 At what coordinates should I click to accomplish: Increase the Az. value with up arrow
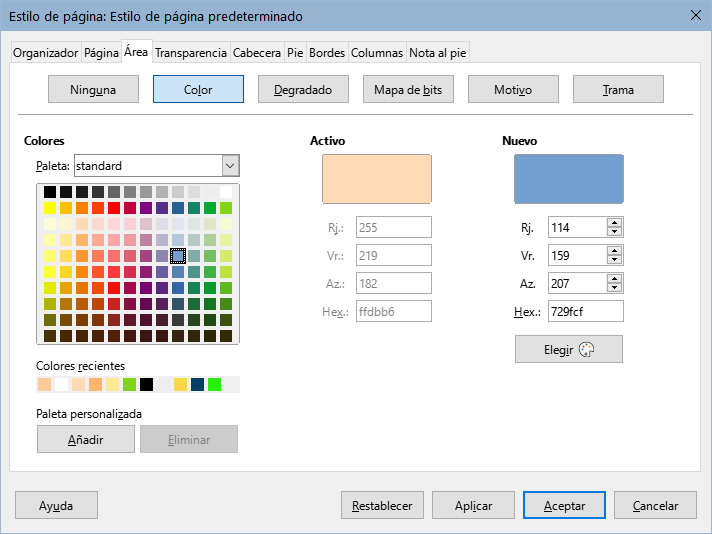[x=615, y=279]
